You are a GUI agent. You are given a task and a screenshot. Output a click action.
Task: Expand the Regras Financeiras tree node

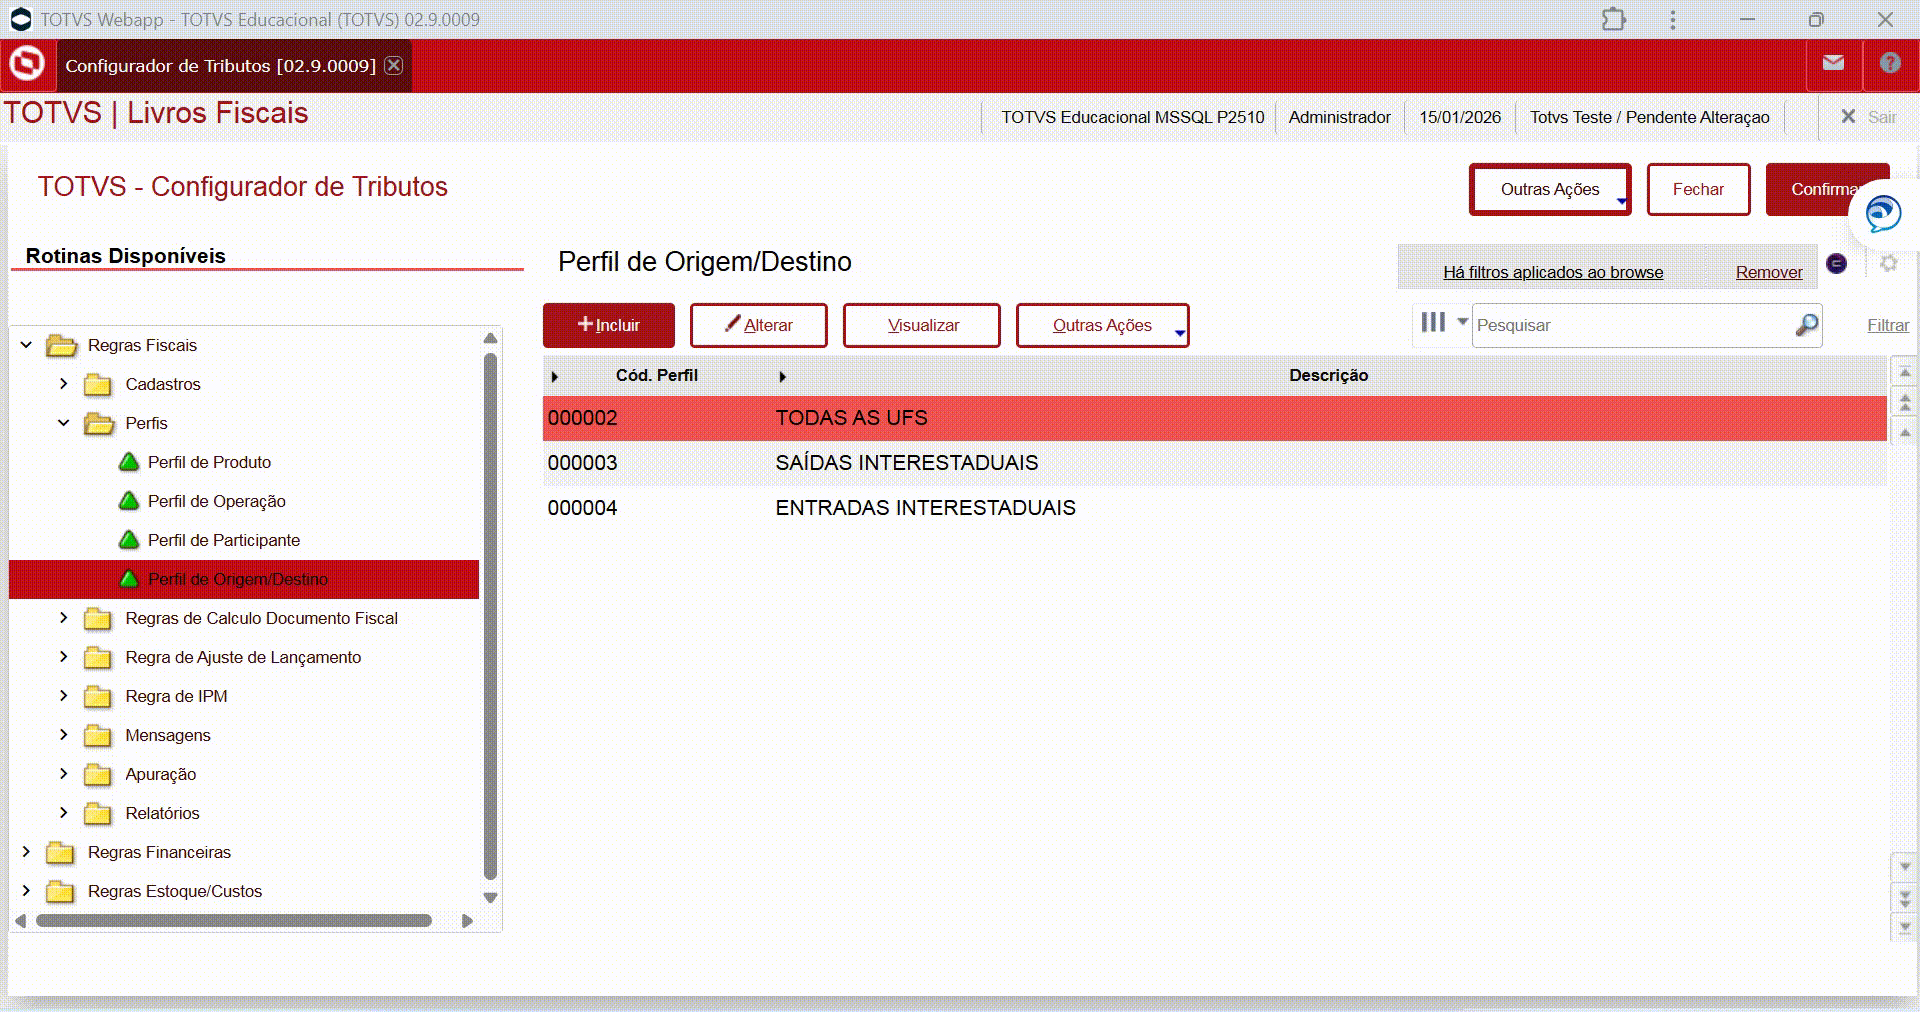click(26, 852)
